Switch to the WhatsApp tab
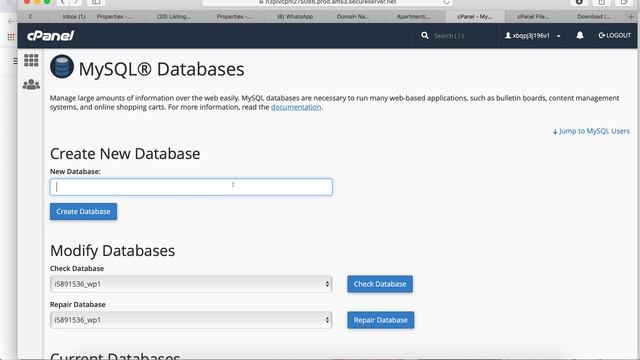The width and height of the screenshot is (640, 360). pos(295,17)
